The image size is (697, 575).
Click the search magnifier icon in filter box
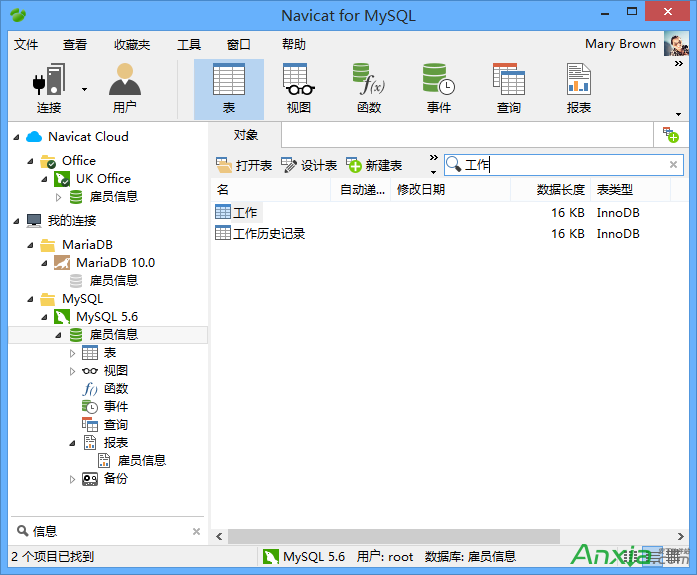coord(453,164)
